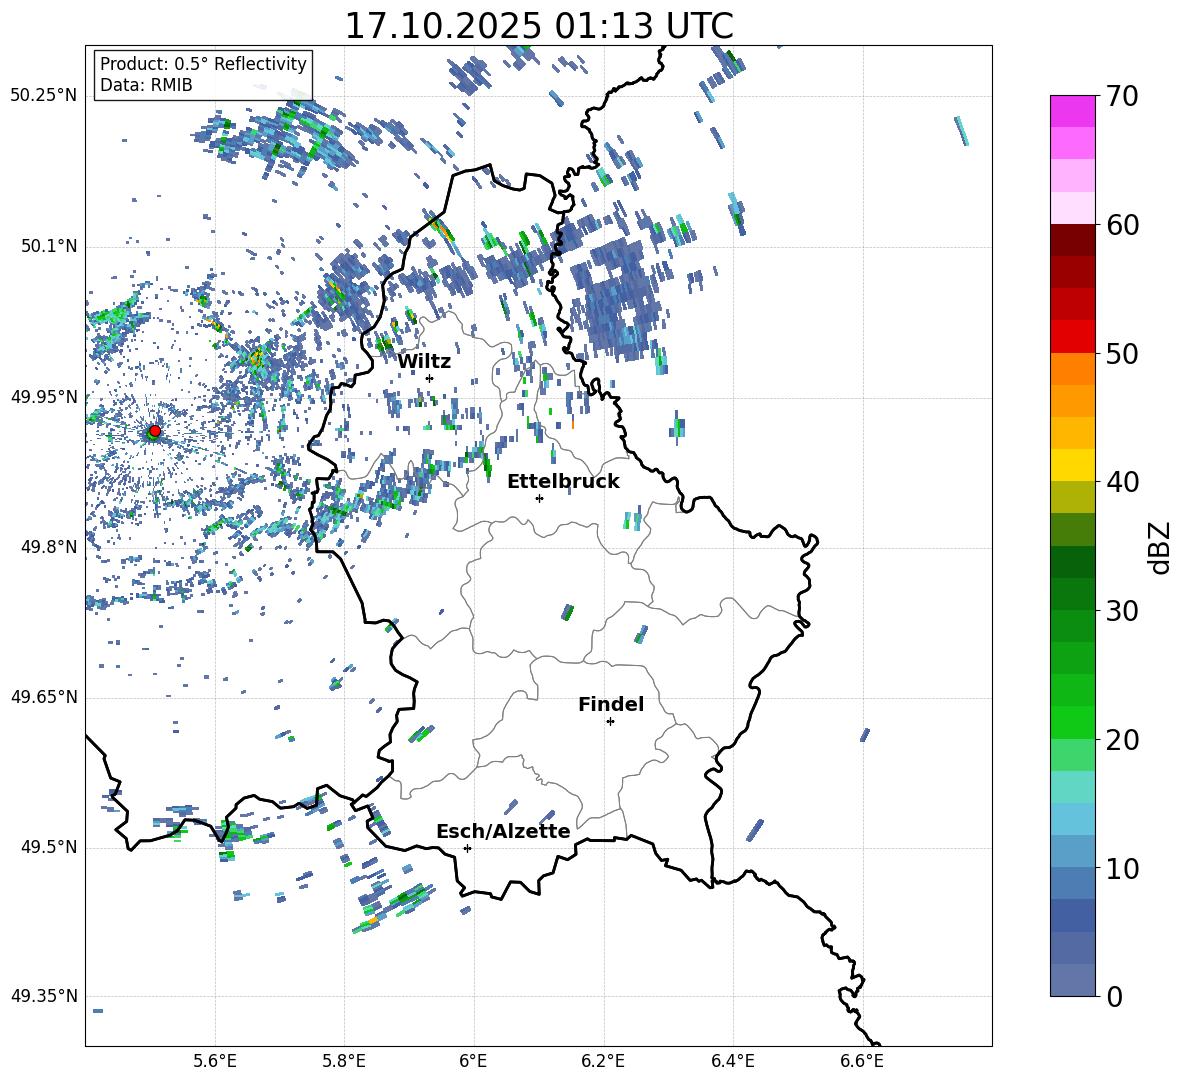1184x1081 pixels.
Task: Click the Findel station cross marker
Action: click(610, 722)
